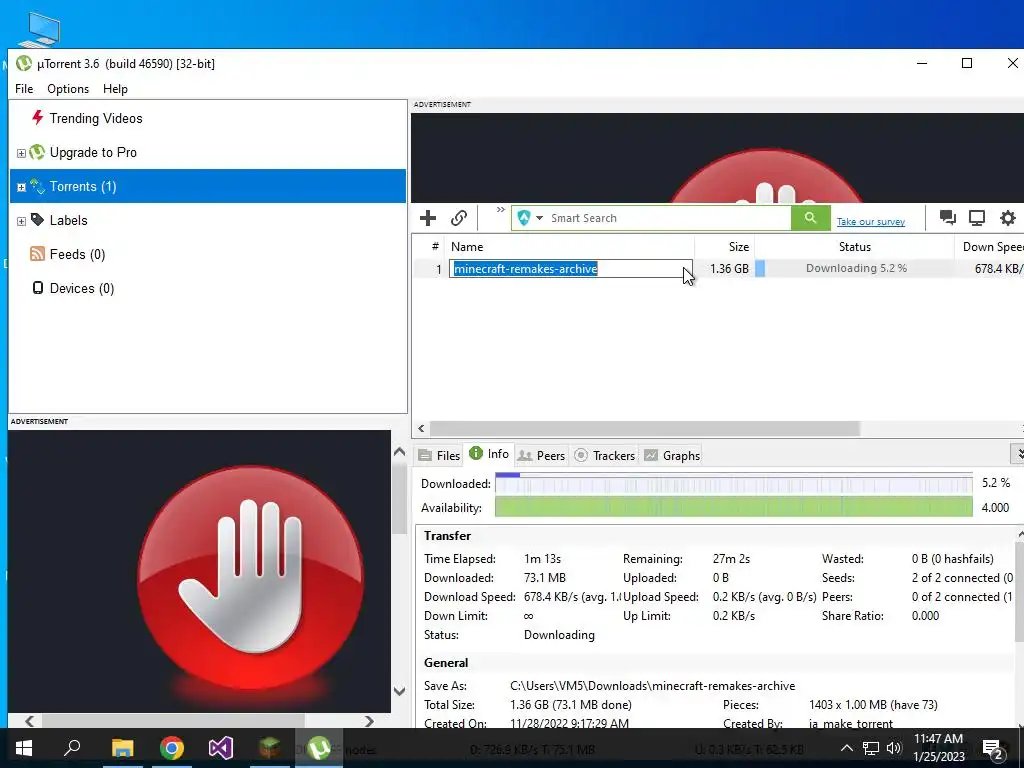Click the up arrow beside the left advertisement
The width and height of the screenshot is (1024, 768).
coord(400,452)
